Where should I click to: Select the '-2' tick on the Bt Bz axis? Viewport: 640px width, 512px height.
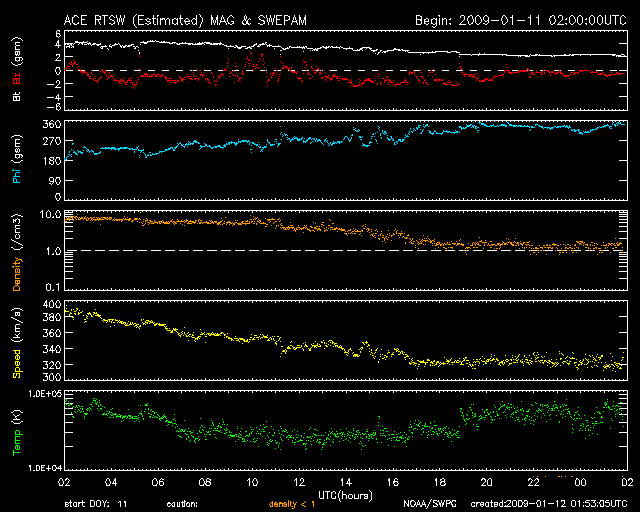tap(56, 84)
